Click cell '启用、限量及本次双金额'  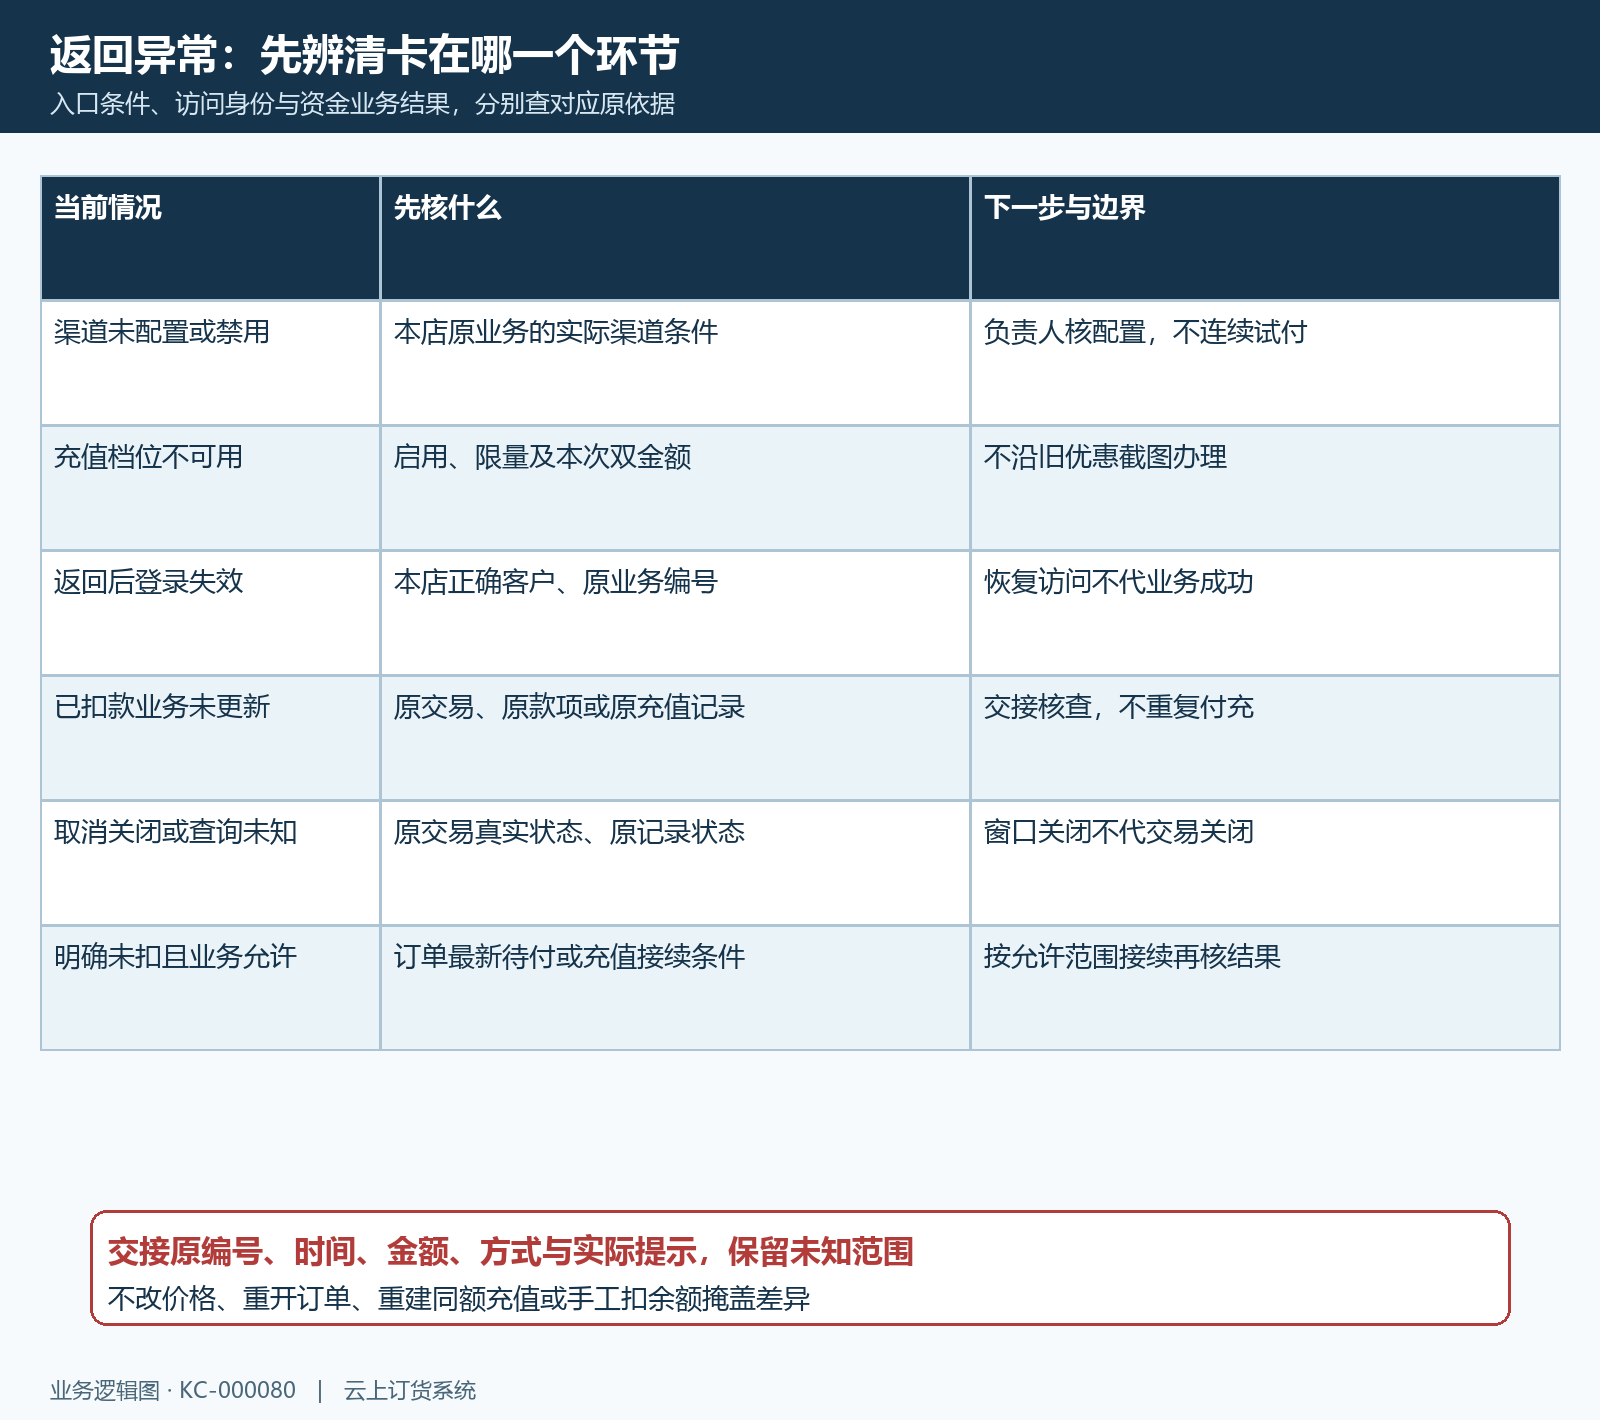coord(675,488)
